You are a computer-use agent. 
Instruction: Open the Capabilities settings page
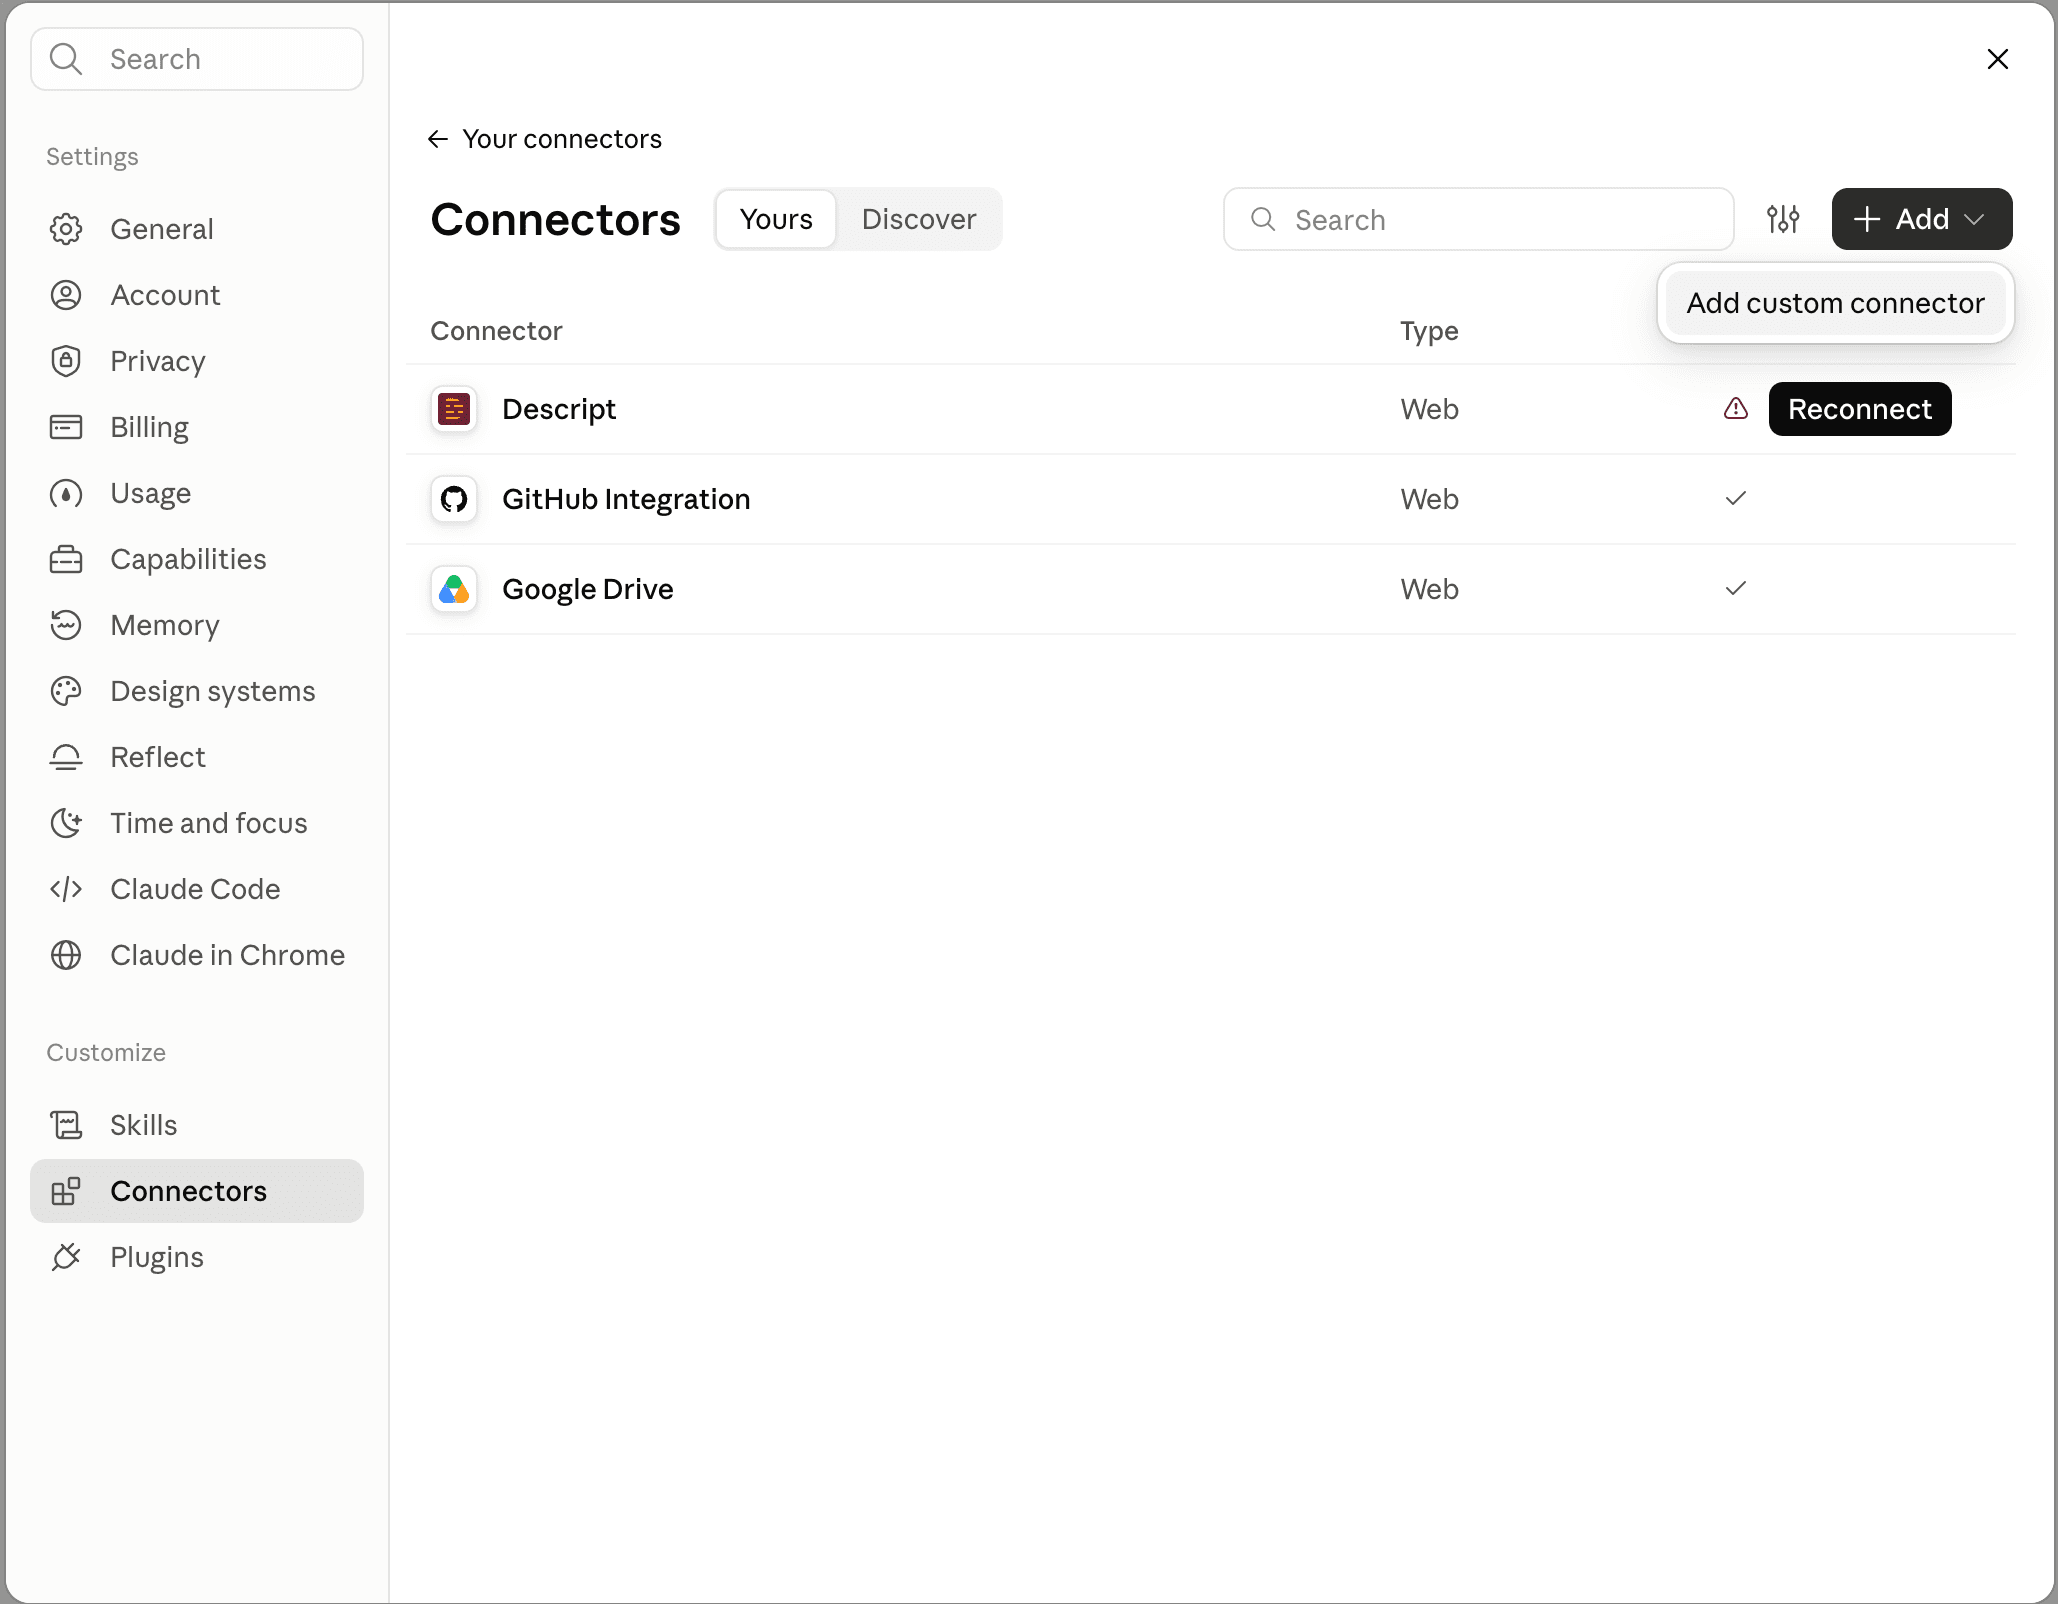click(197, 559)
